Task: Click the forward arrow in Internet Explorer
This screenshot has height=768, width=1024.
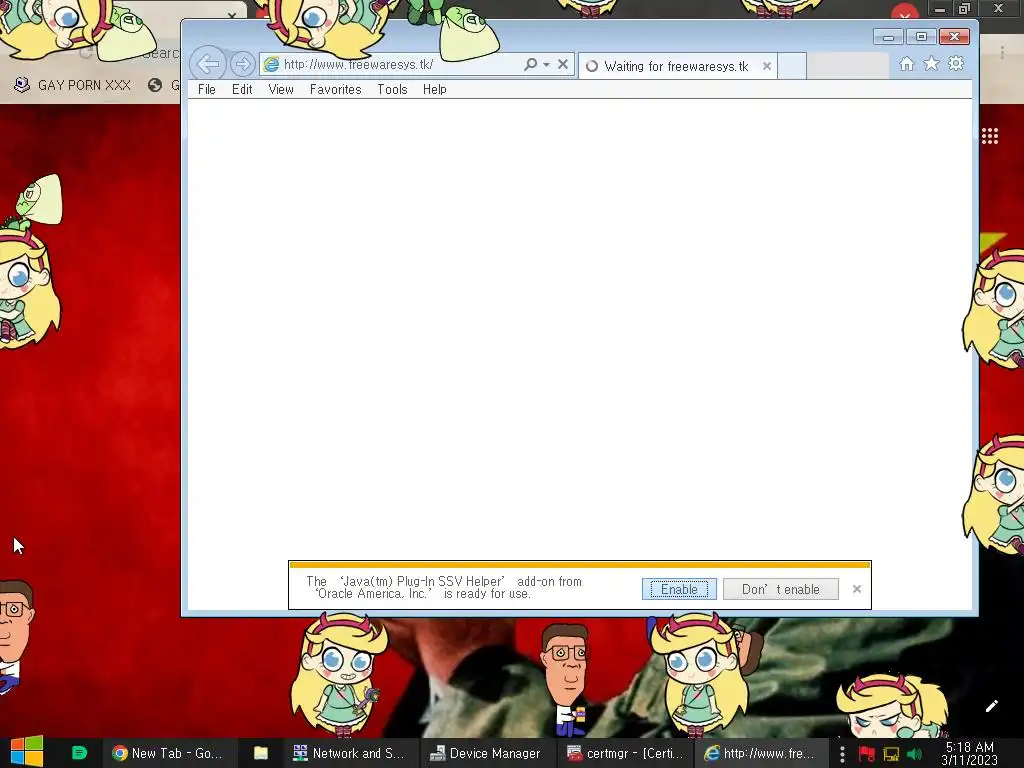Action: (x=242, y=64)
